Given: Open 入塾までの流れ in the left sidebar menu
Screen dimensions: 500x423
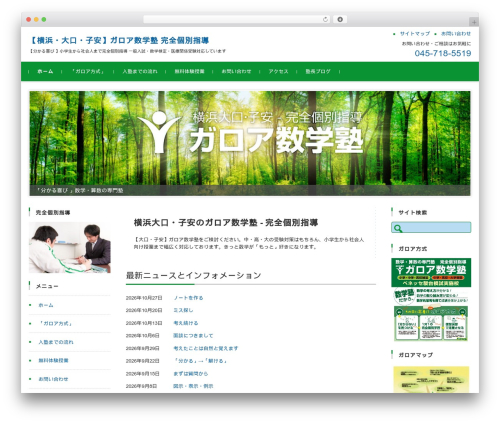Looking at the screenshot, I should (56, 342).
